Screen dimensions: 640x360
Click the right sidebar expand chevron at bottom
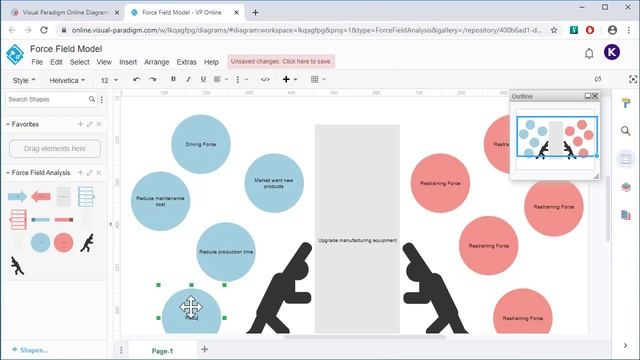click(626, 345)
